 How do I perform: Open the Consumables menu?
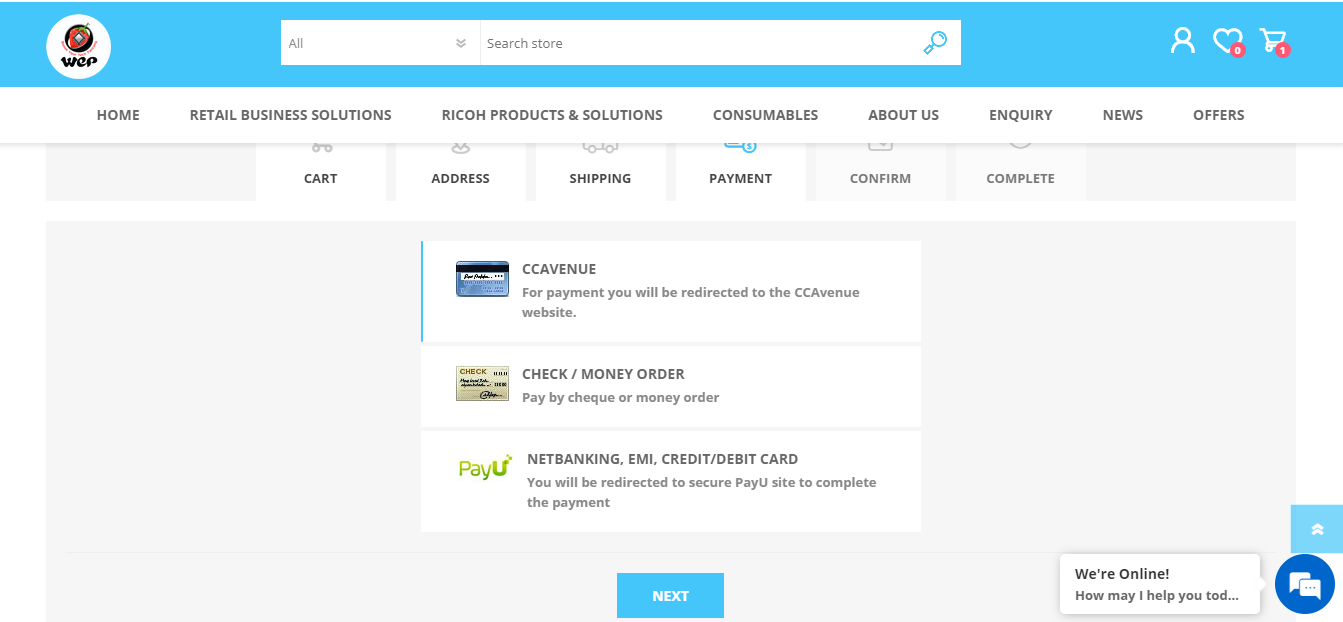pos(765,115)
